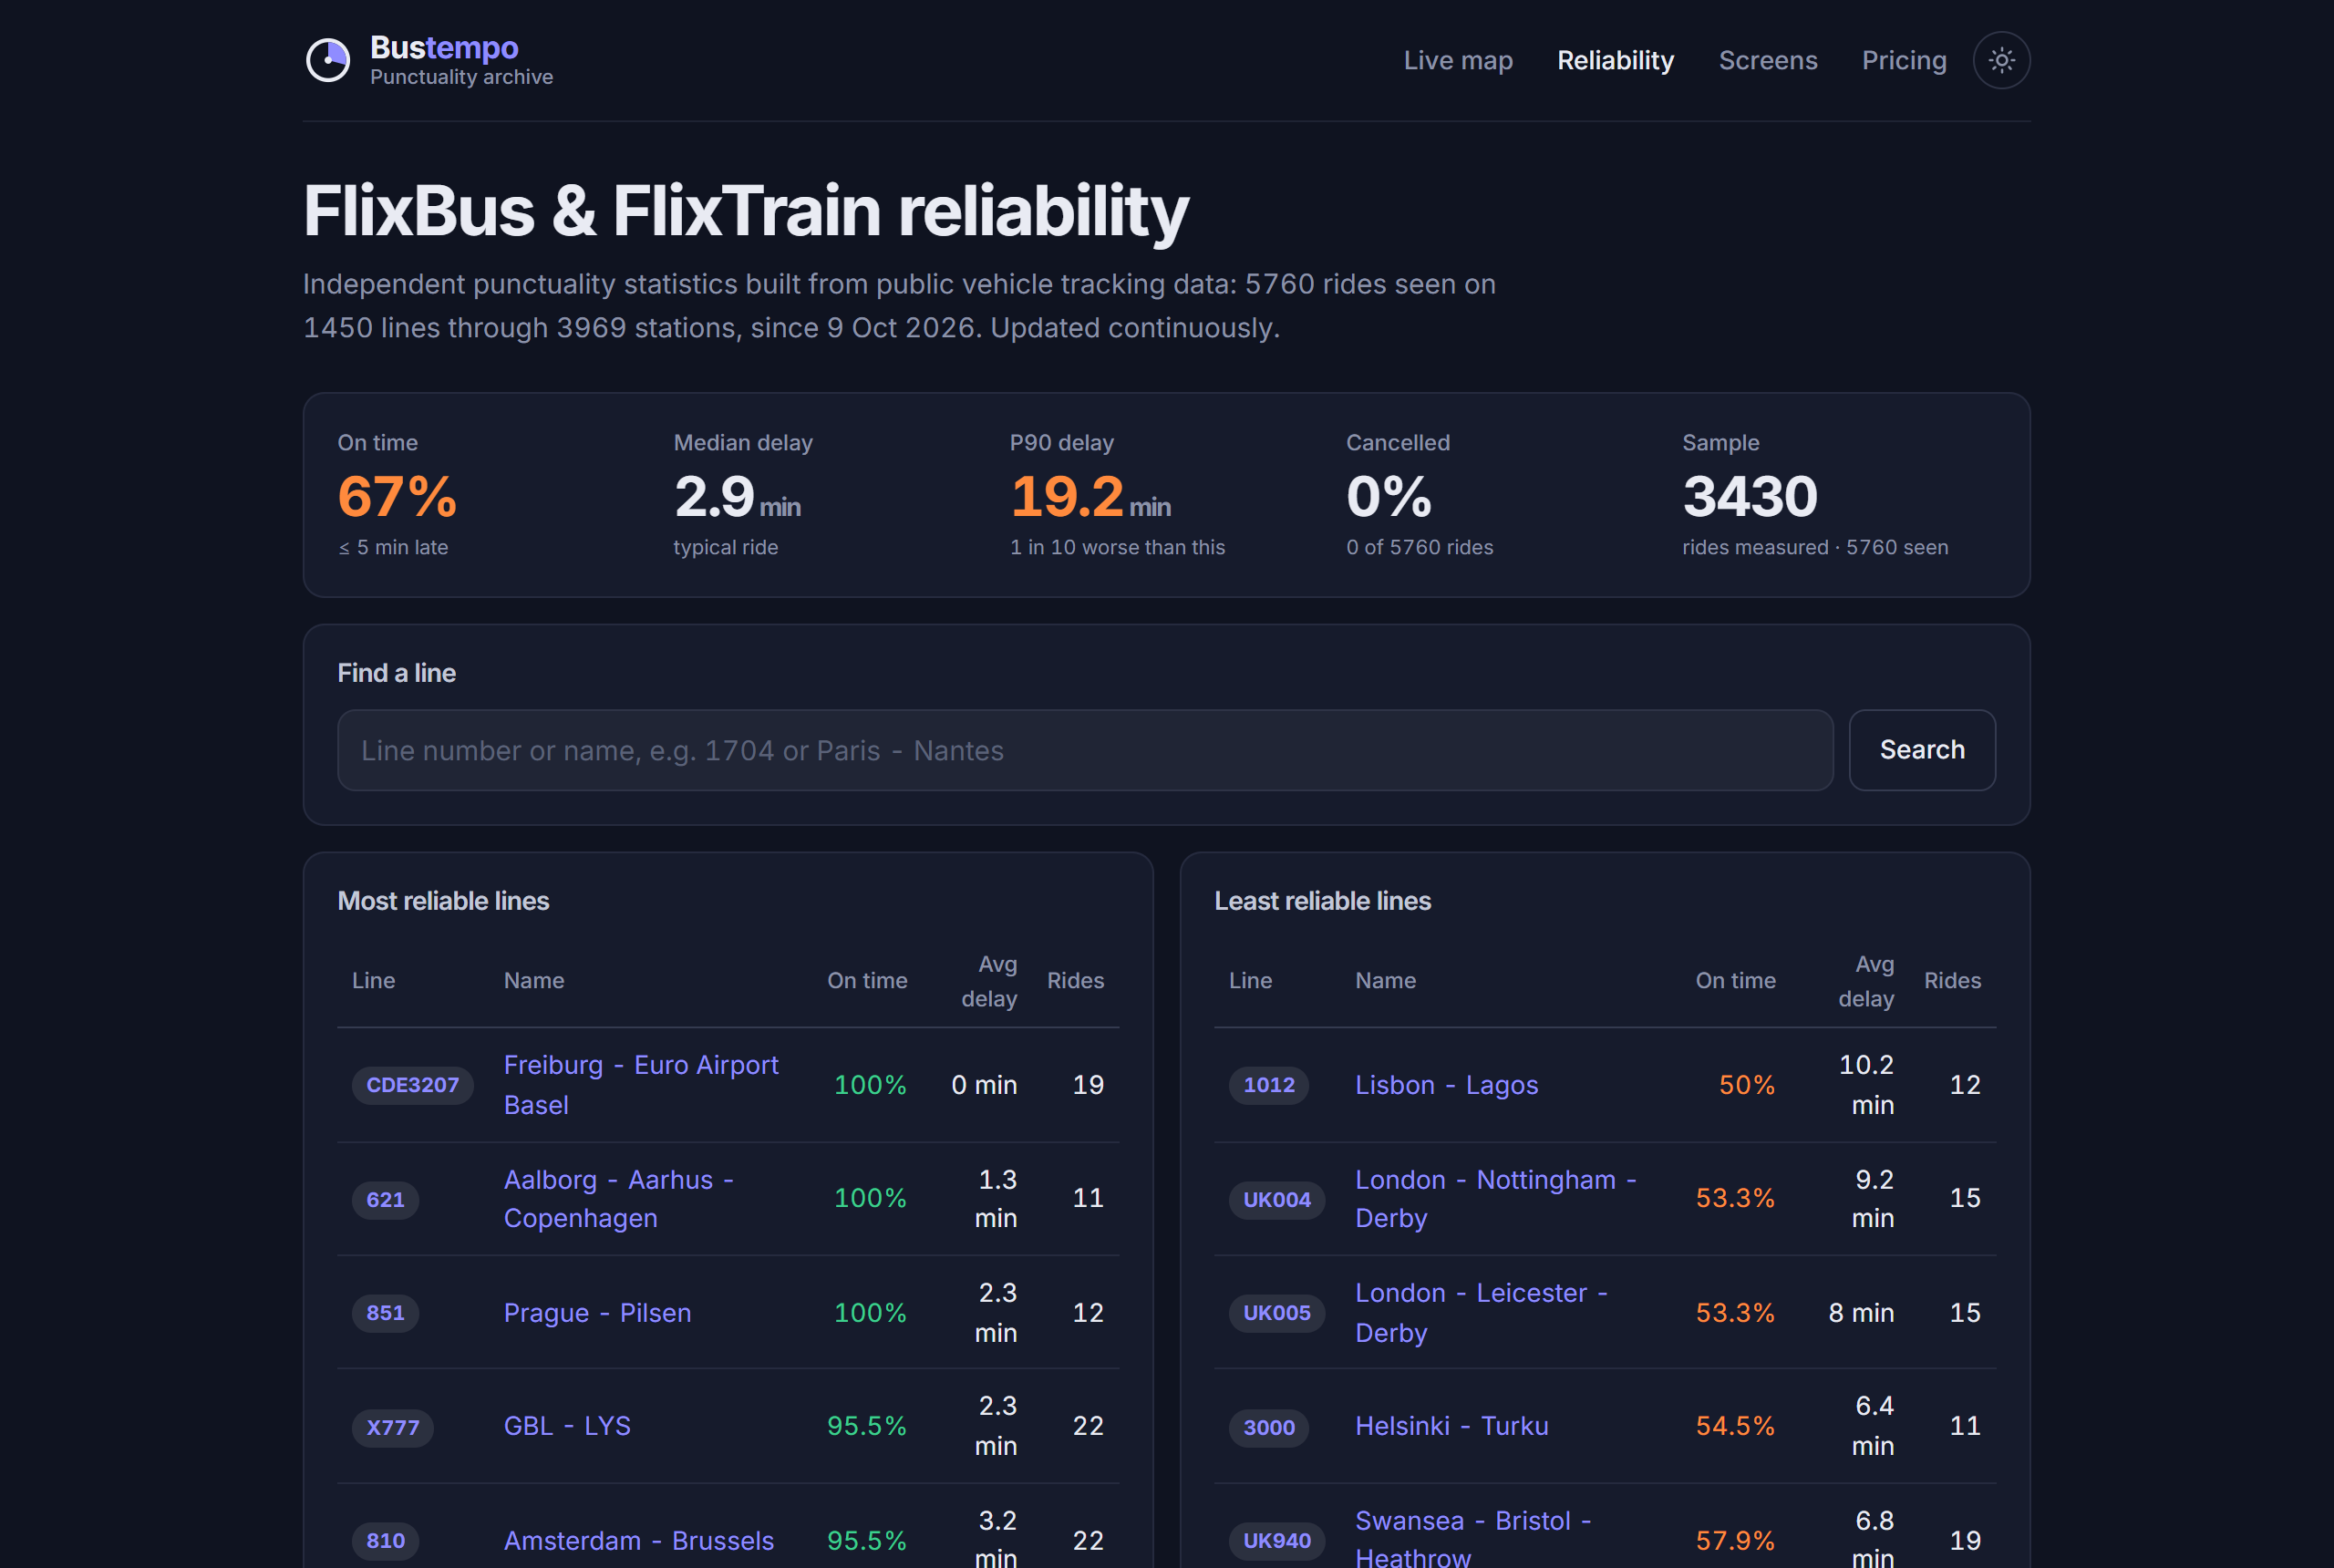The height and width of the screenshot is (1568, 2334).
Task: Click the 851 line badge
Action: click(385, 1313)
